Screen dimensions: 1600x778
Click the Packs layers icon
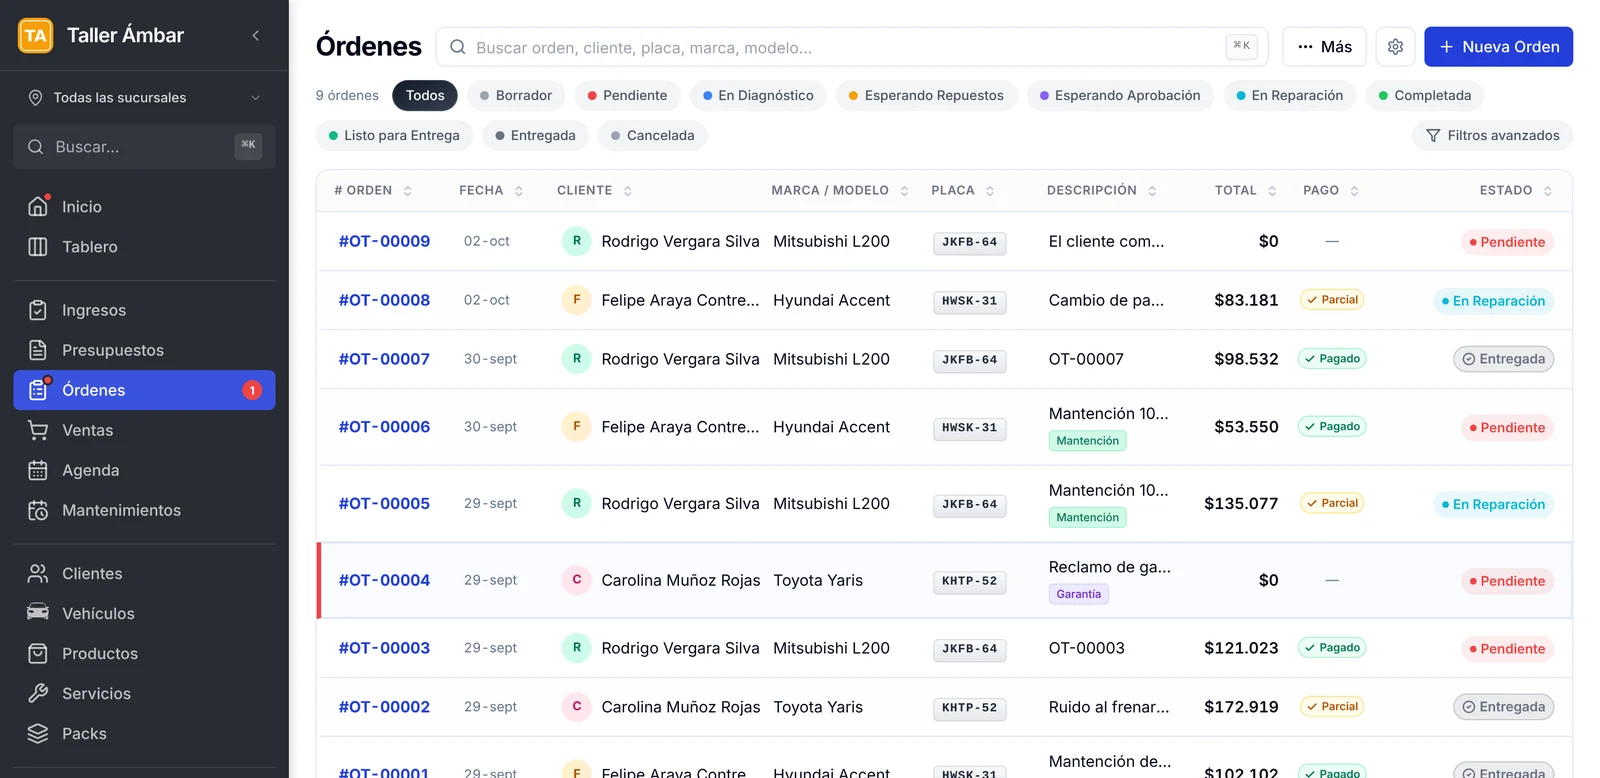point(38,733)
